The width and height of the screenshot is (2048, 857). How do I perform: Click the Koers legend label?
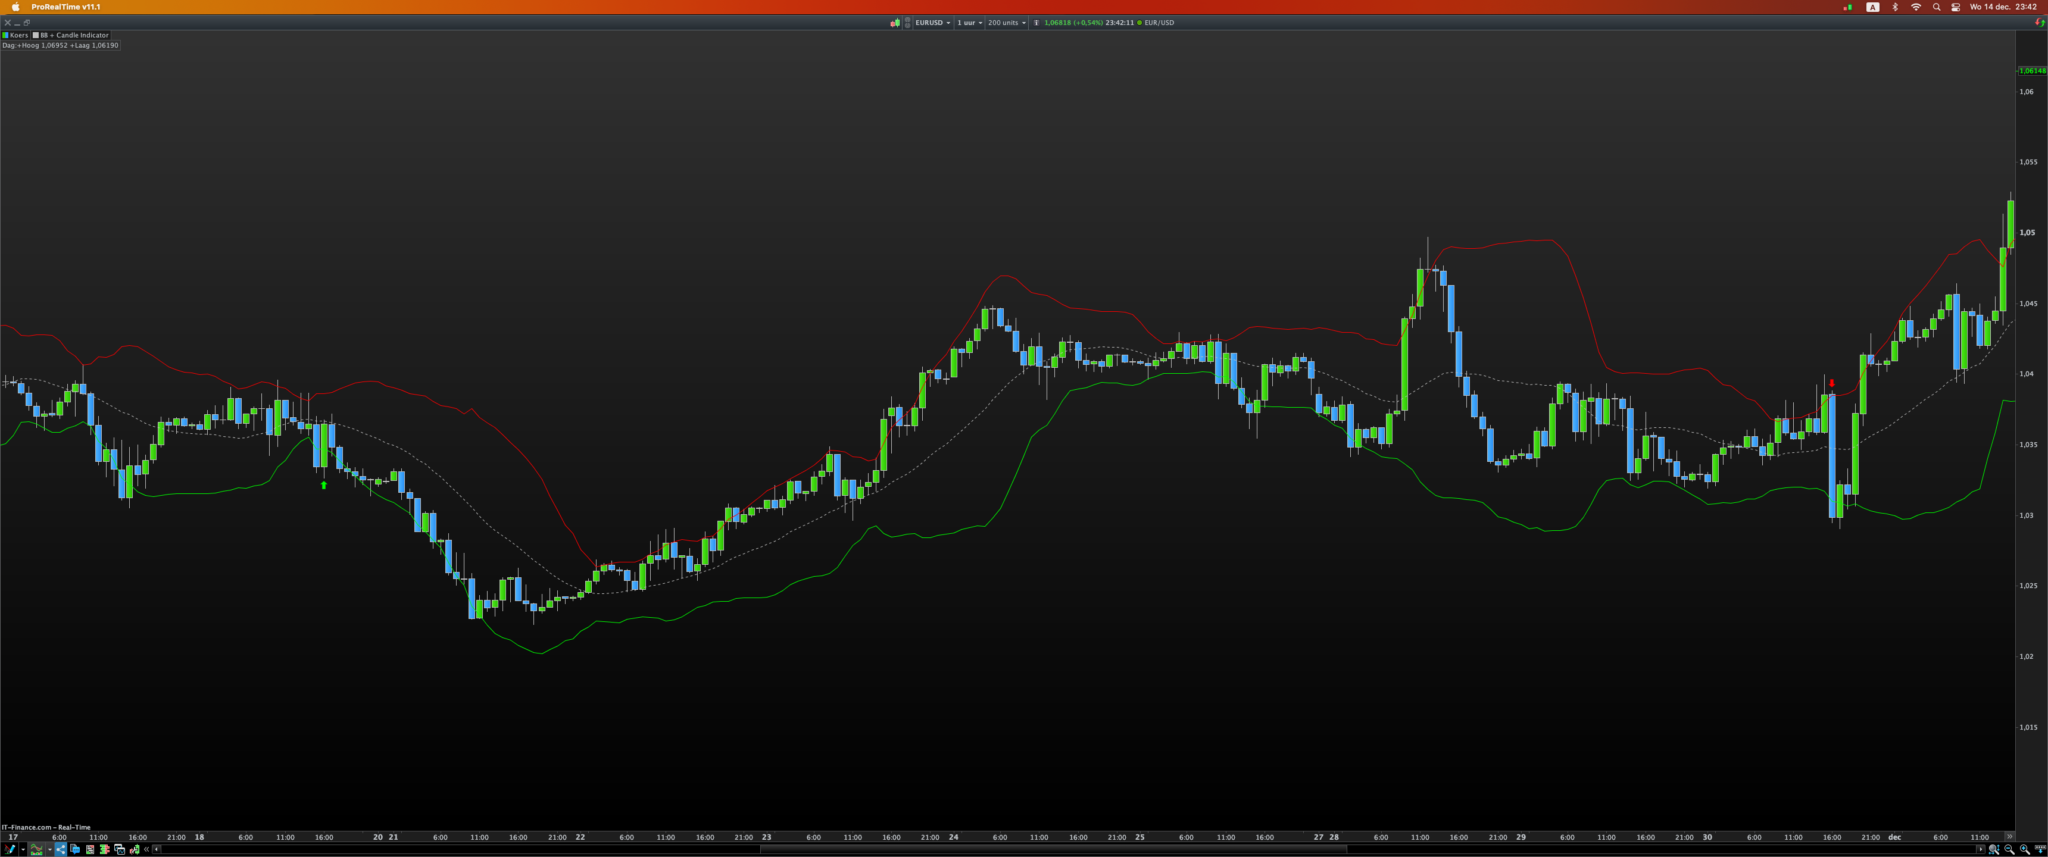[19, 35]
